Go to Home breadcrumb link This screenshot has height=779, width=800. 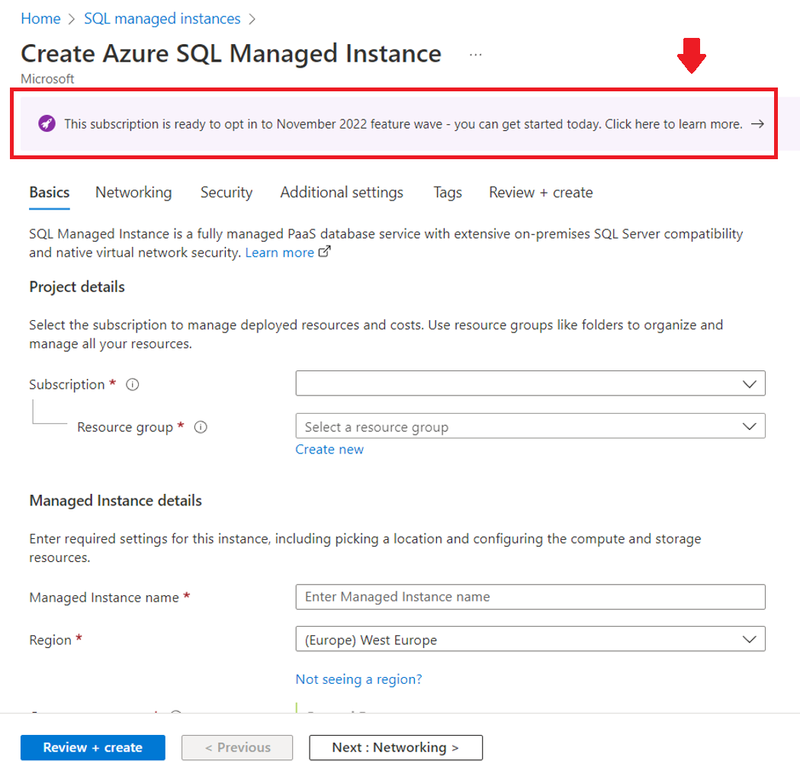click(41, 19)
